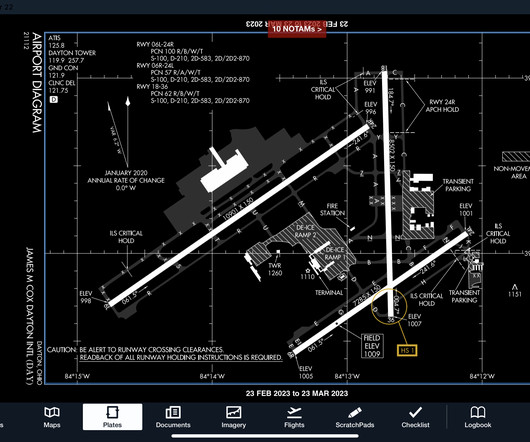Tap the chart validity date text
This screenshot has height=442, width=530.
click(297, 393)
